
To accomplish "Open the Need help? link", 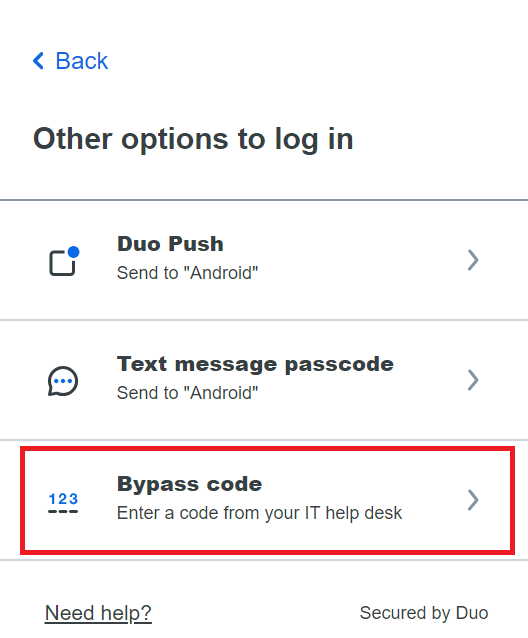I will tap(98, 613).
